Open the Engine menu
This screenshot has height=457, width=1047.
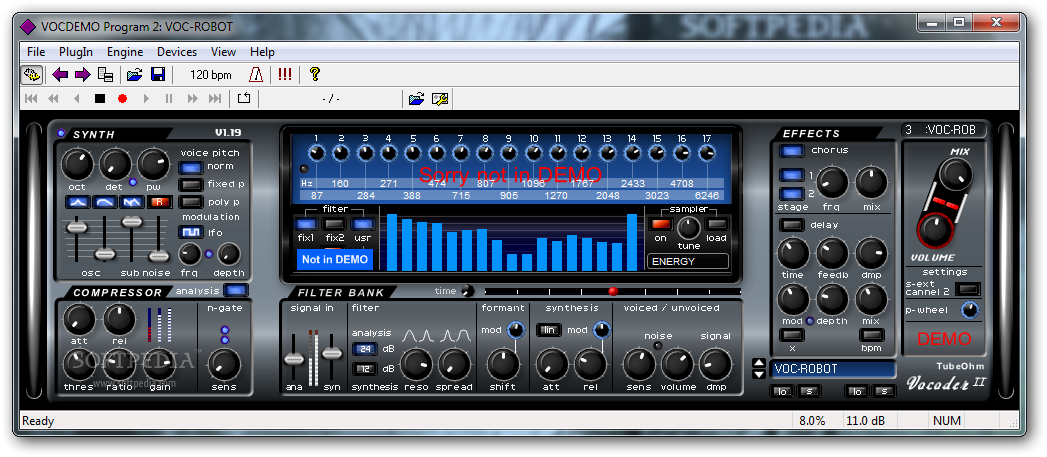pos(125,51)
